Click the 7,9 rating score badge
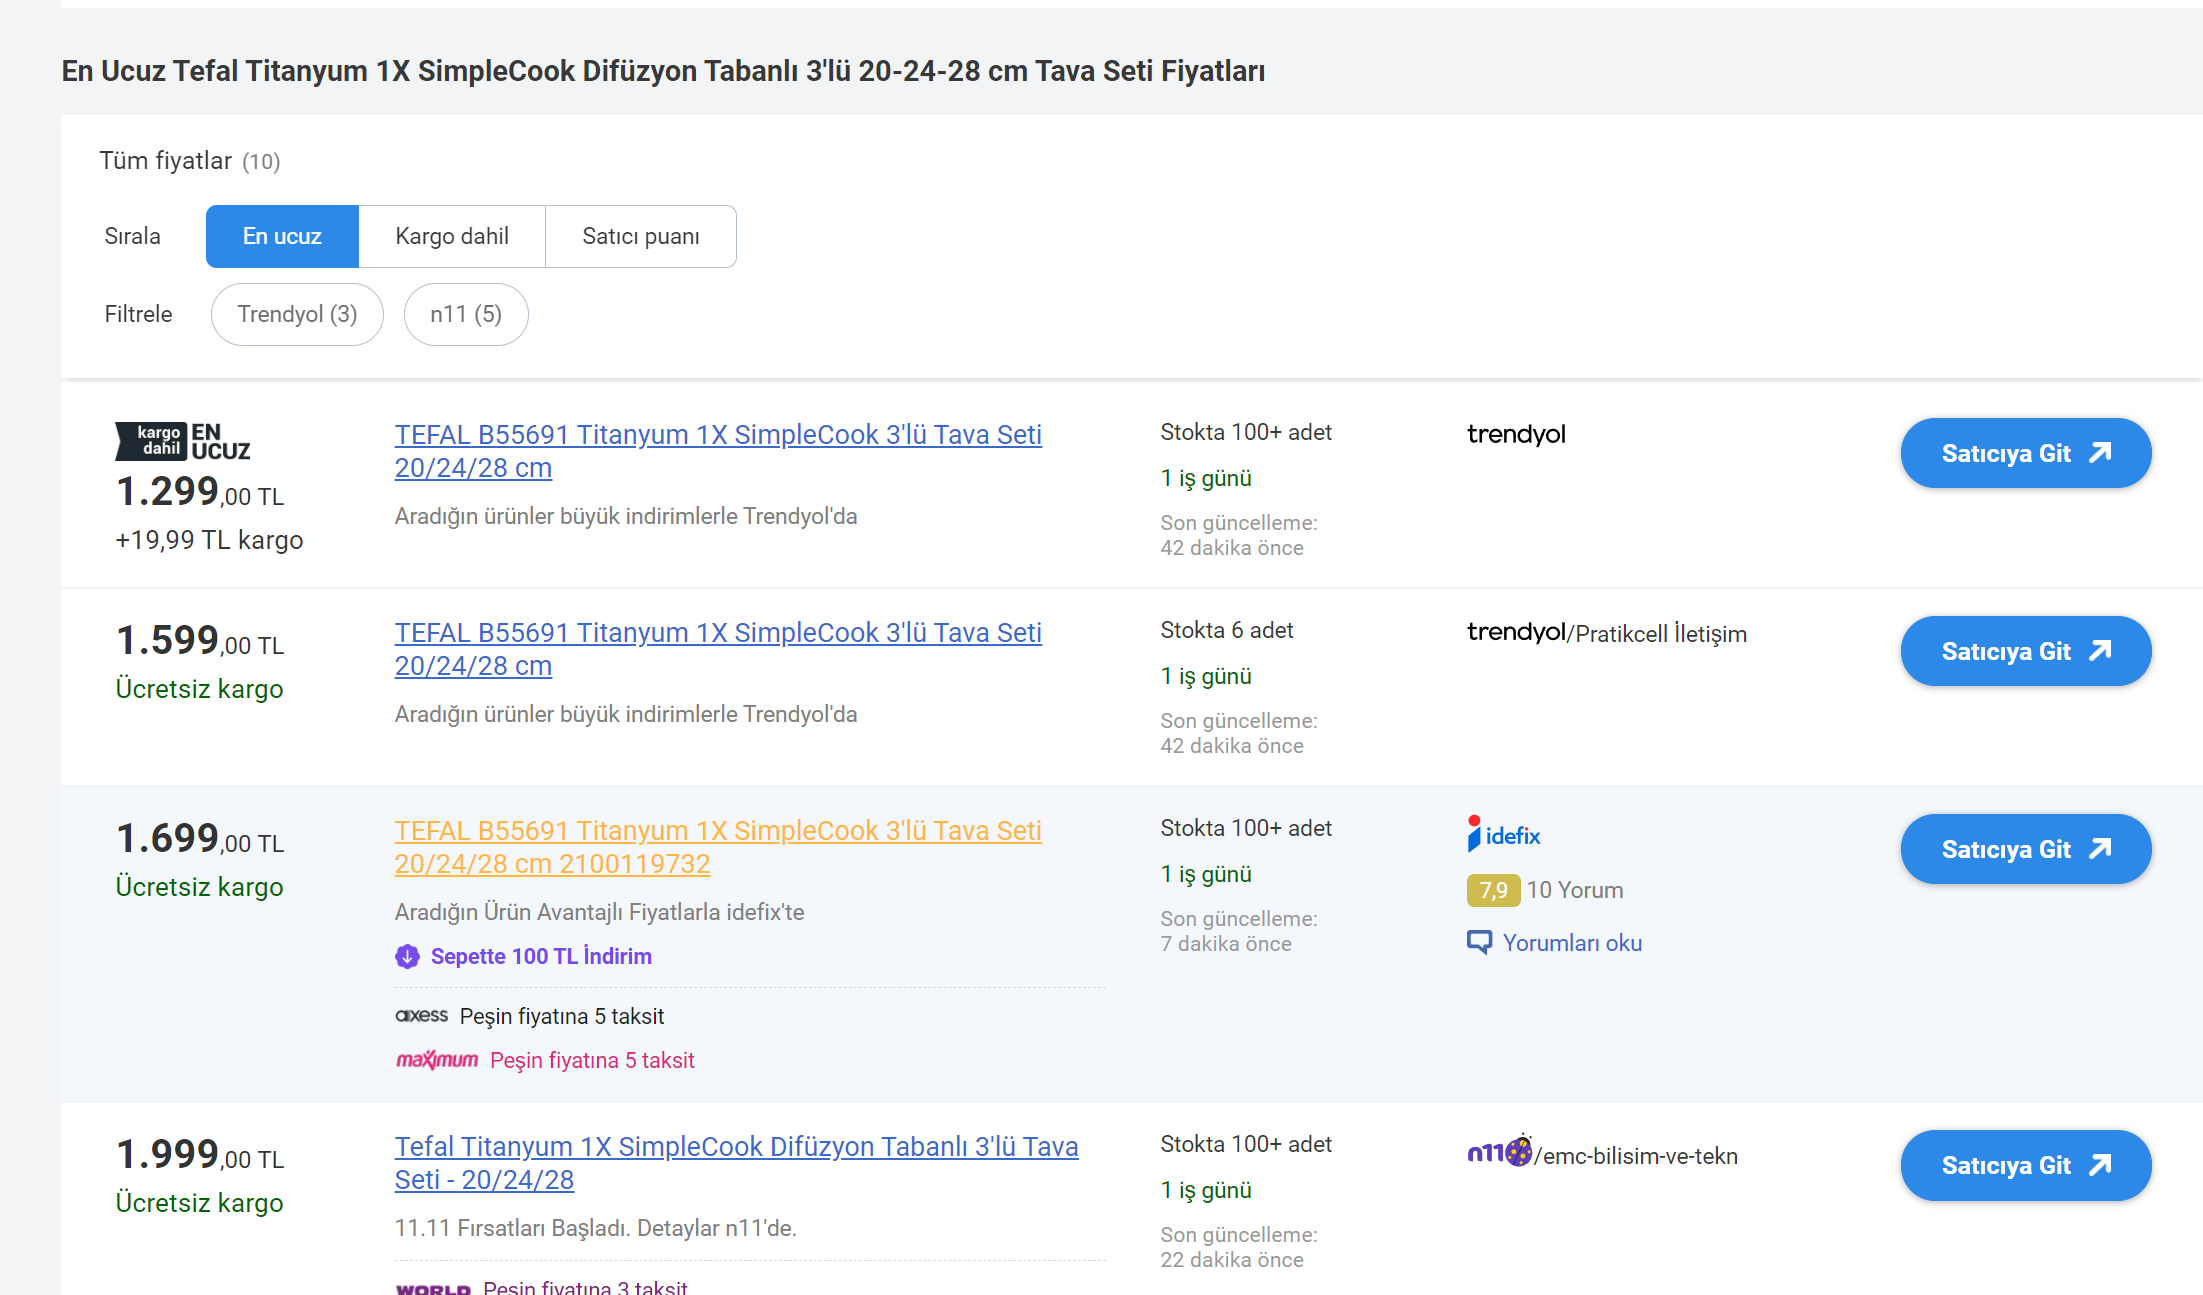Screen dimensions: 2203x1295 [1492, 890]
